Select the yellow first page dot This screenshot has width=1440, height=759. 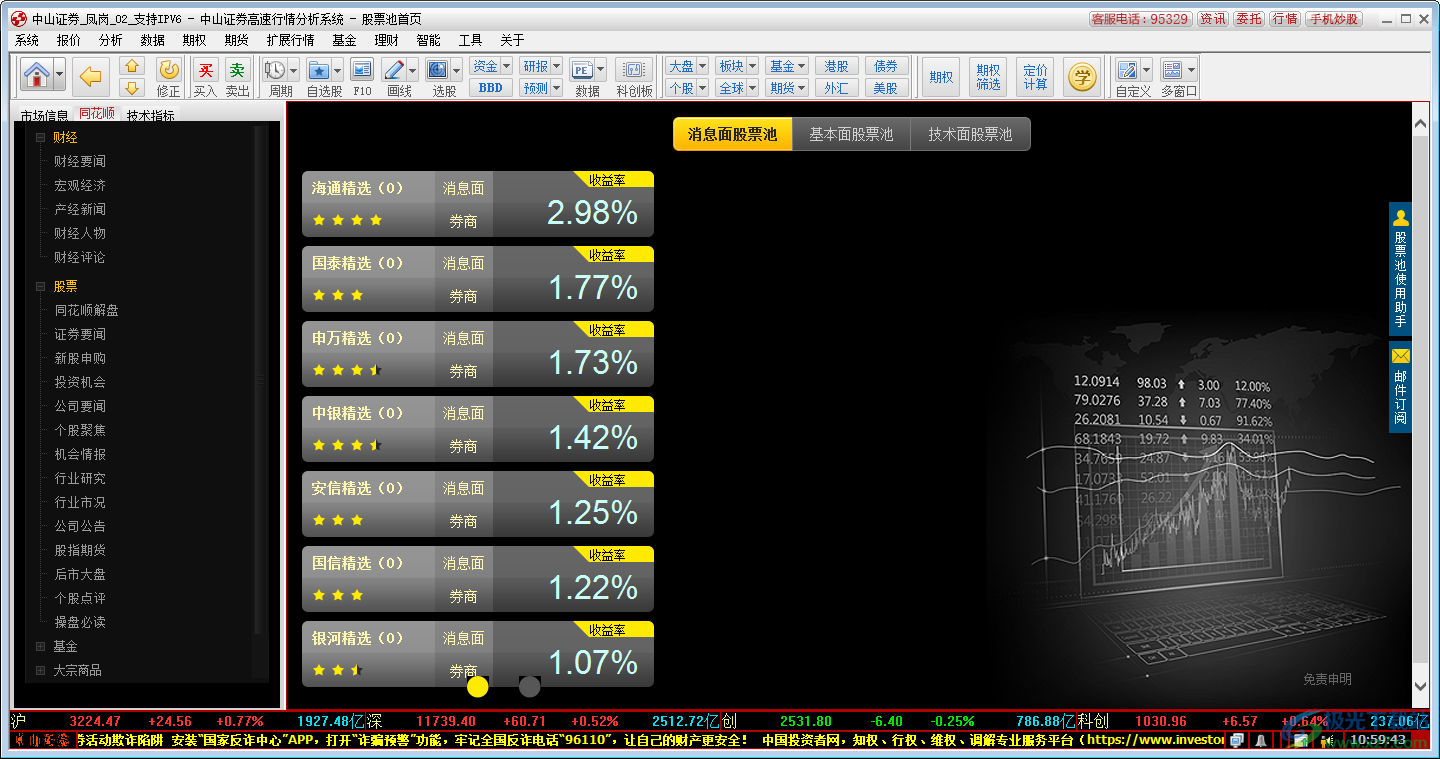pyautogui.click(x=478, y=686)
